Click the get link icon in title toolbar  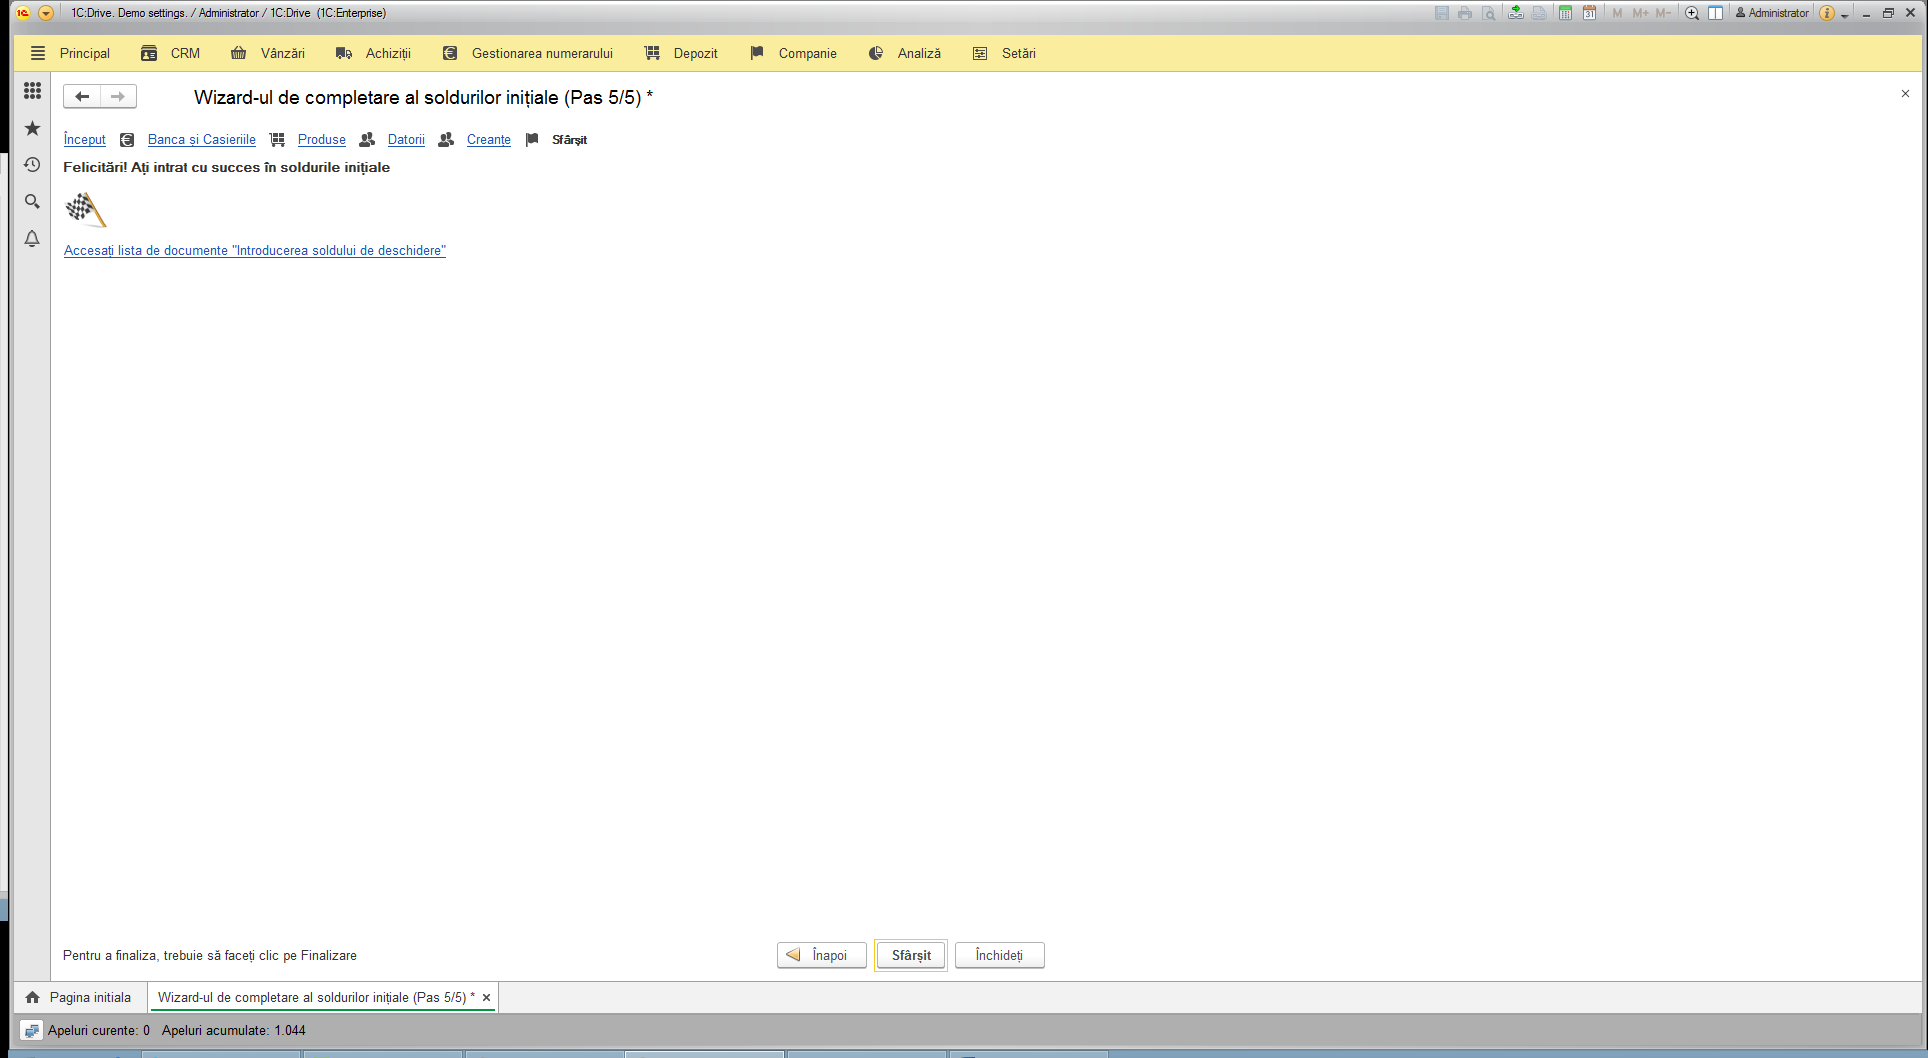pos(1516,13)
